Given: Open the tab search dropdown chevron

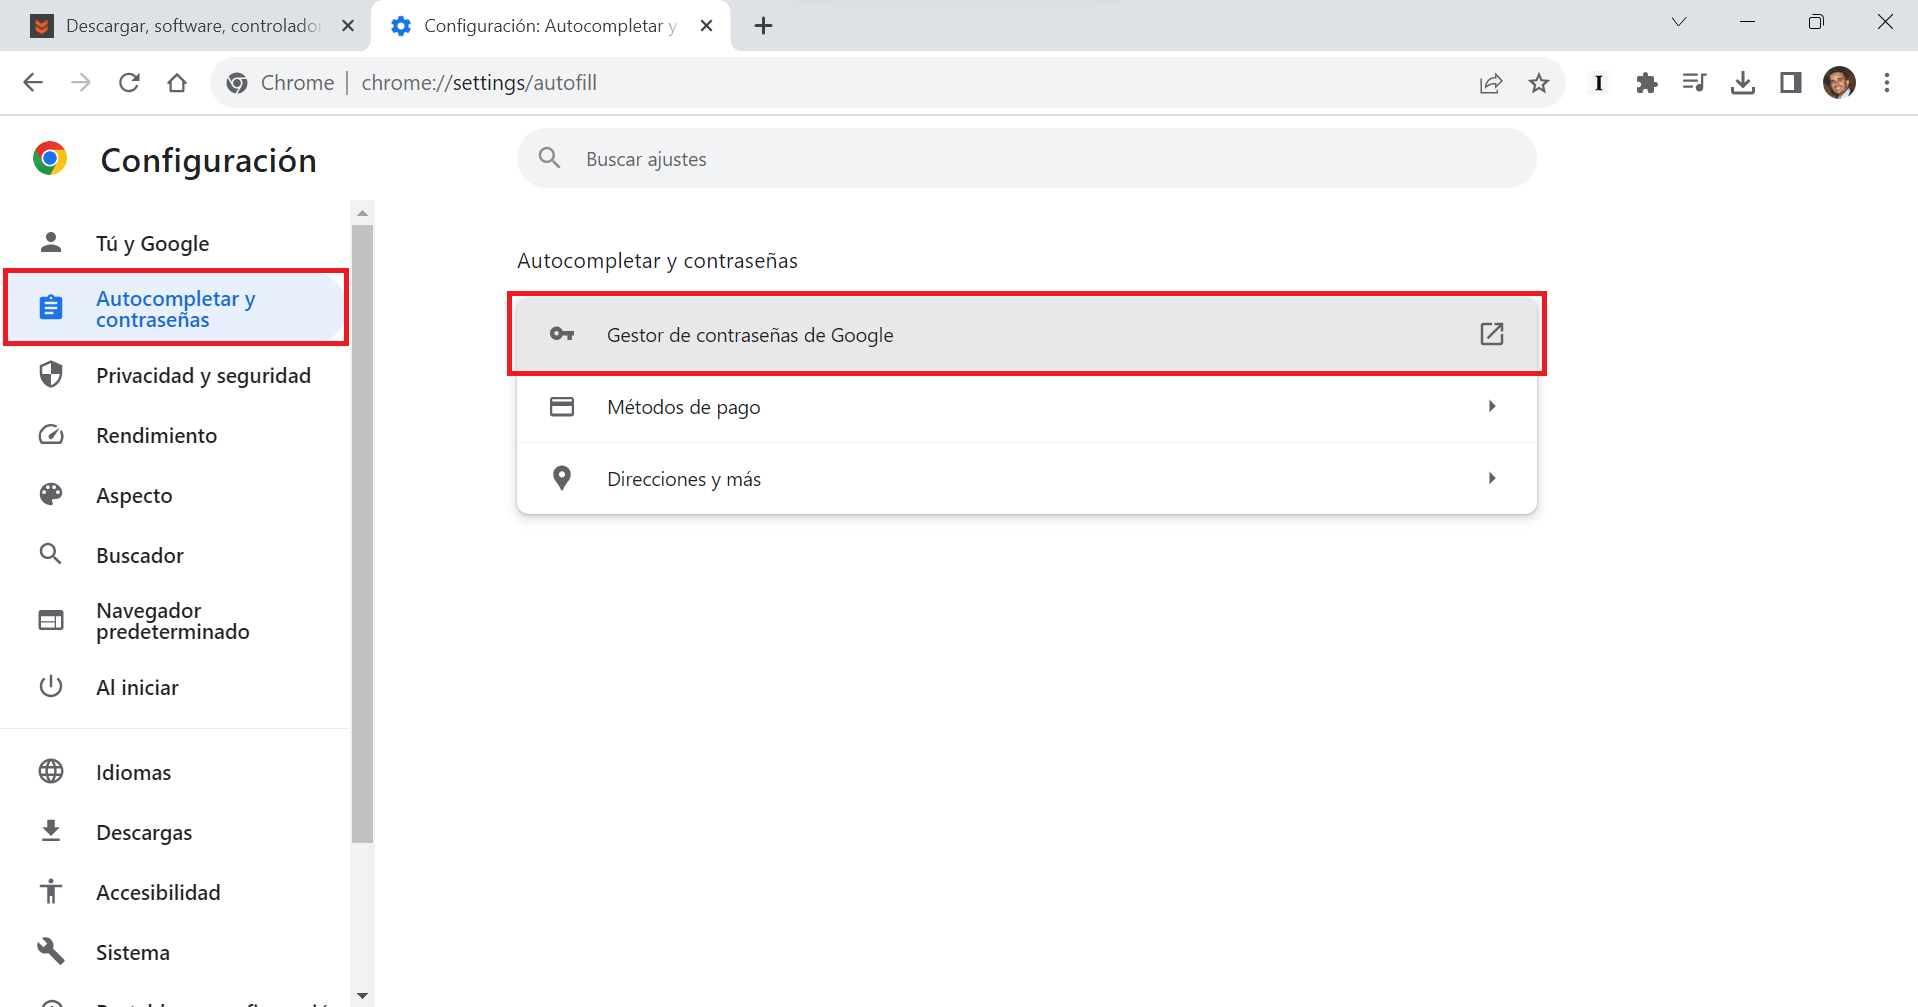Looking at the screenshot, I should pyautogui.click(x=1679, y=23).
